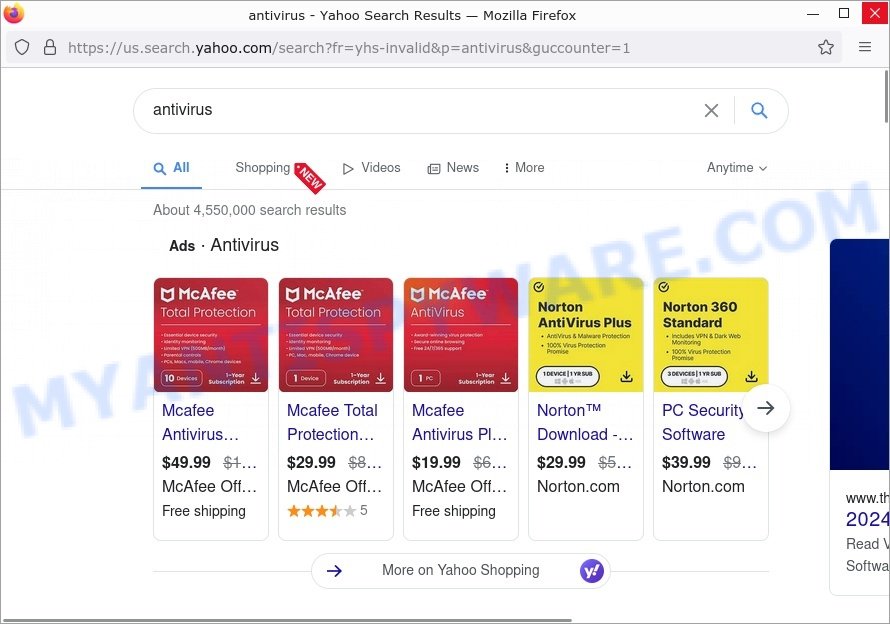
Task: Open the More search options menu
Action: (x=523, y=167)
